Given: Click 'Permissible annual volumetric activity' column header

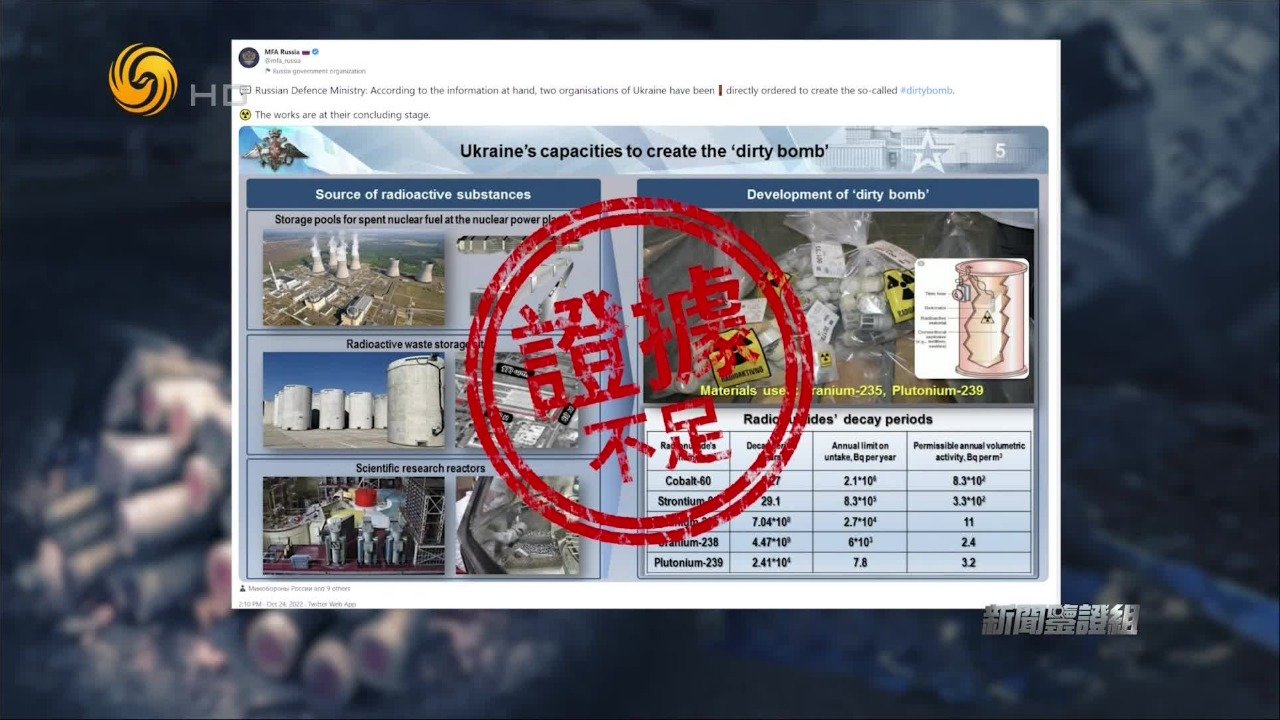Looking at the screenshot, I should coord(969,451).
